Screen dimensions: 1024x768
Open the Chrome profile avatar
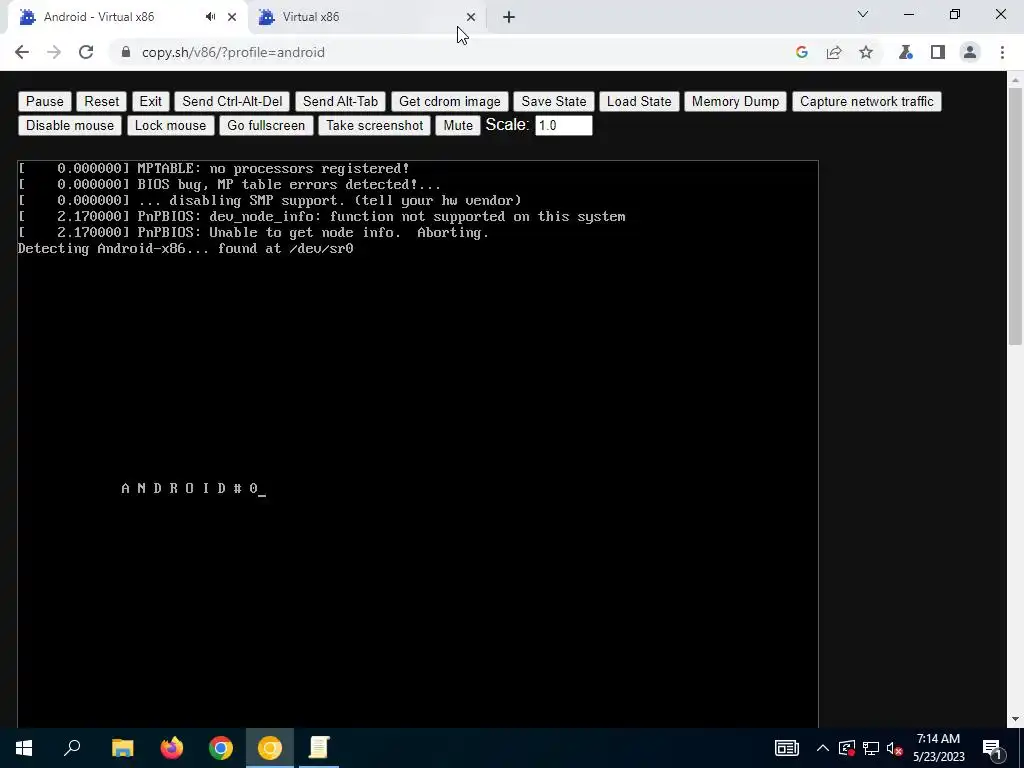(x=970, y=52)
